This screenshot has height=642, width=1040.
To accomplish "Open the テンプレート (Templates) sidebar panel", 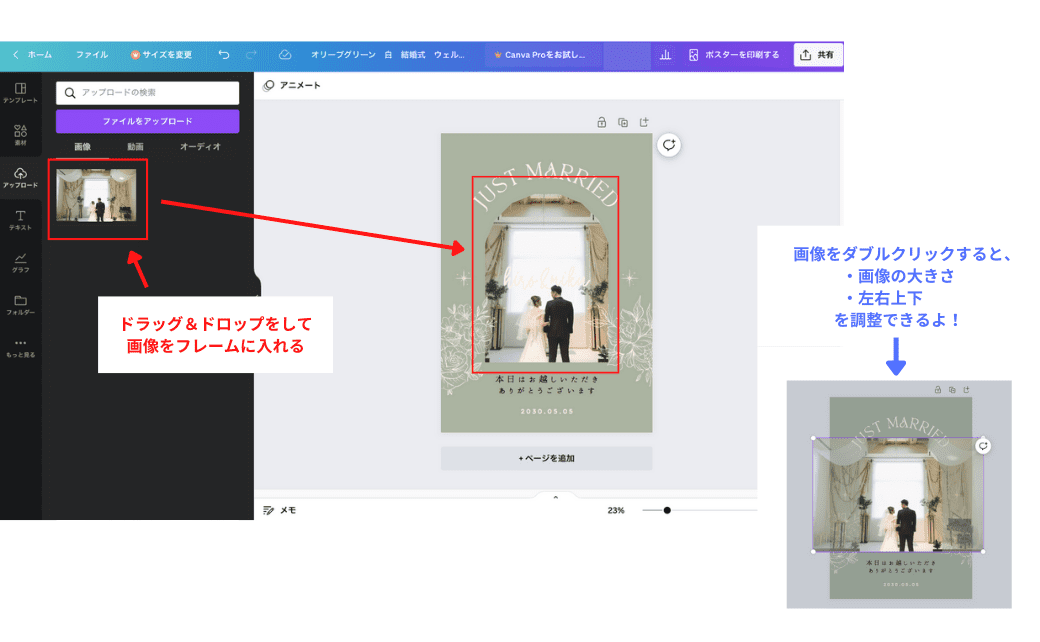I will click(x=20, y=93).
